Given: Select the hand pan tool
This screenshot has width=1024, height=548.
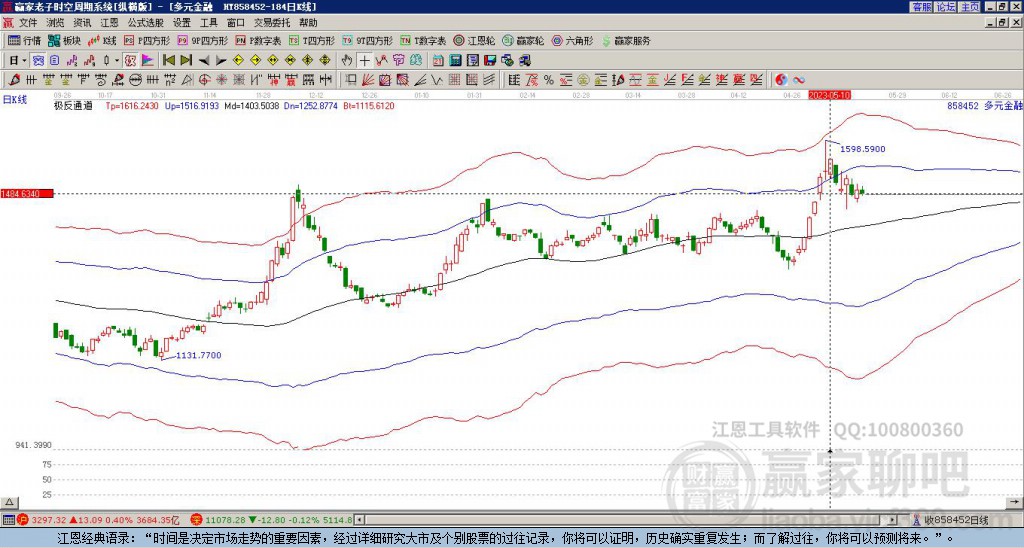Looking at the screenshot, I should pyautogui.click(x=347, y=60).
